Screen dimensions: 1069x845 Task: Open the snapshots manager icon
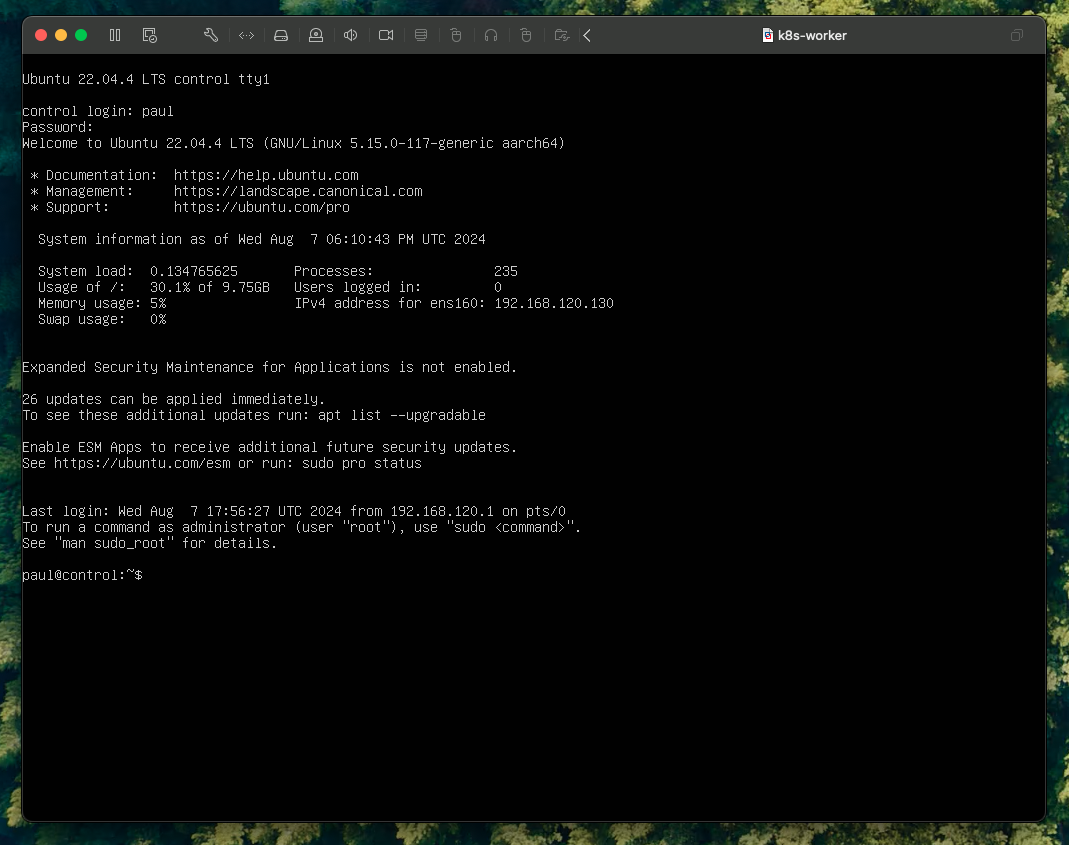(x=150, y=35)
